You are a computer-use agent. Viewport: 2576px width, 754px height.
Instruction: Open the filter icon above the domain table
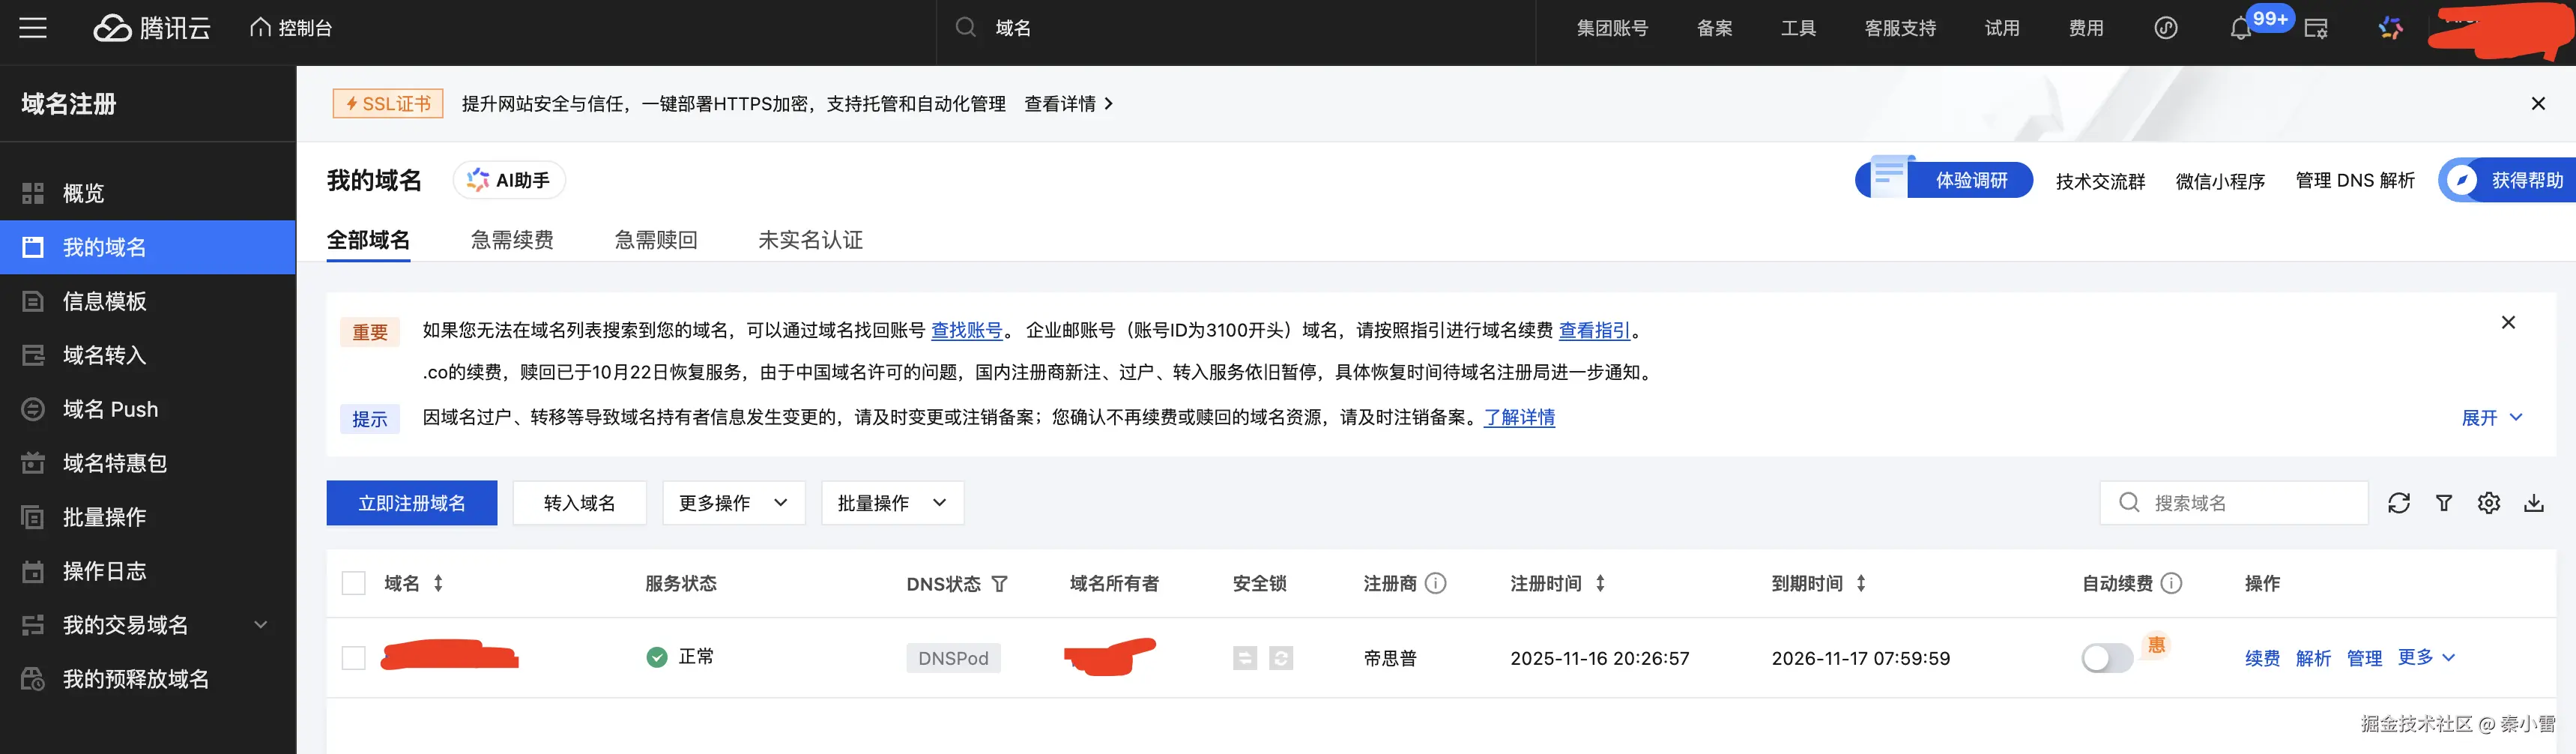click(2443, 502)
